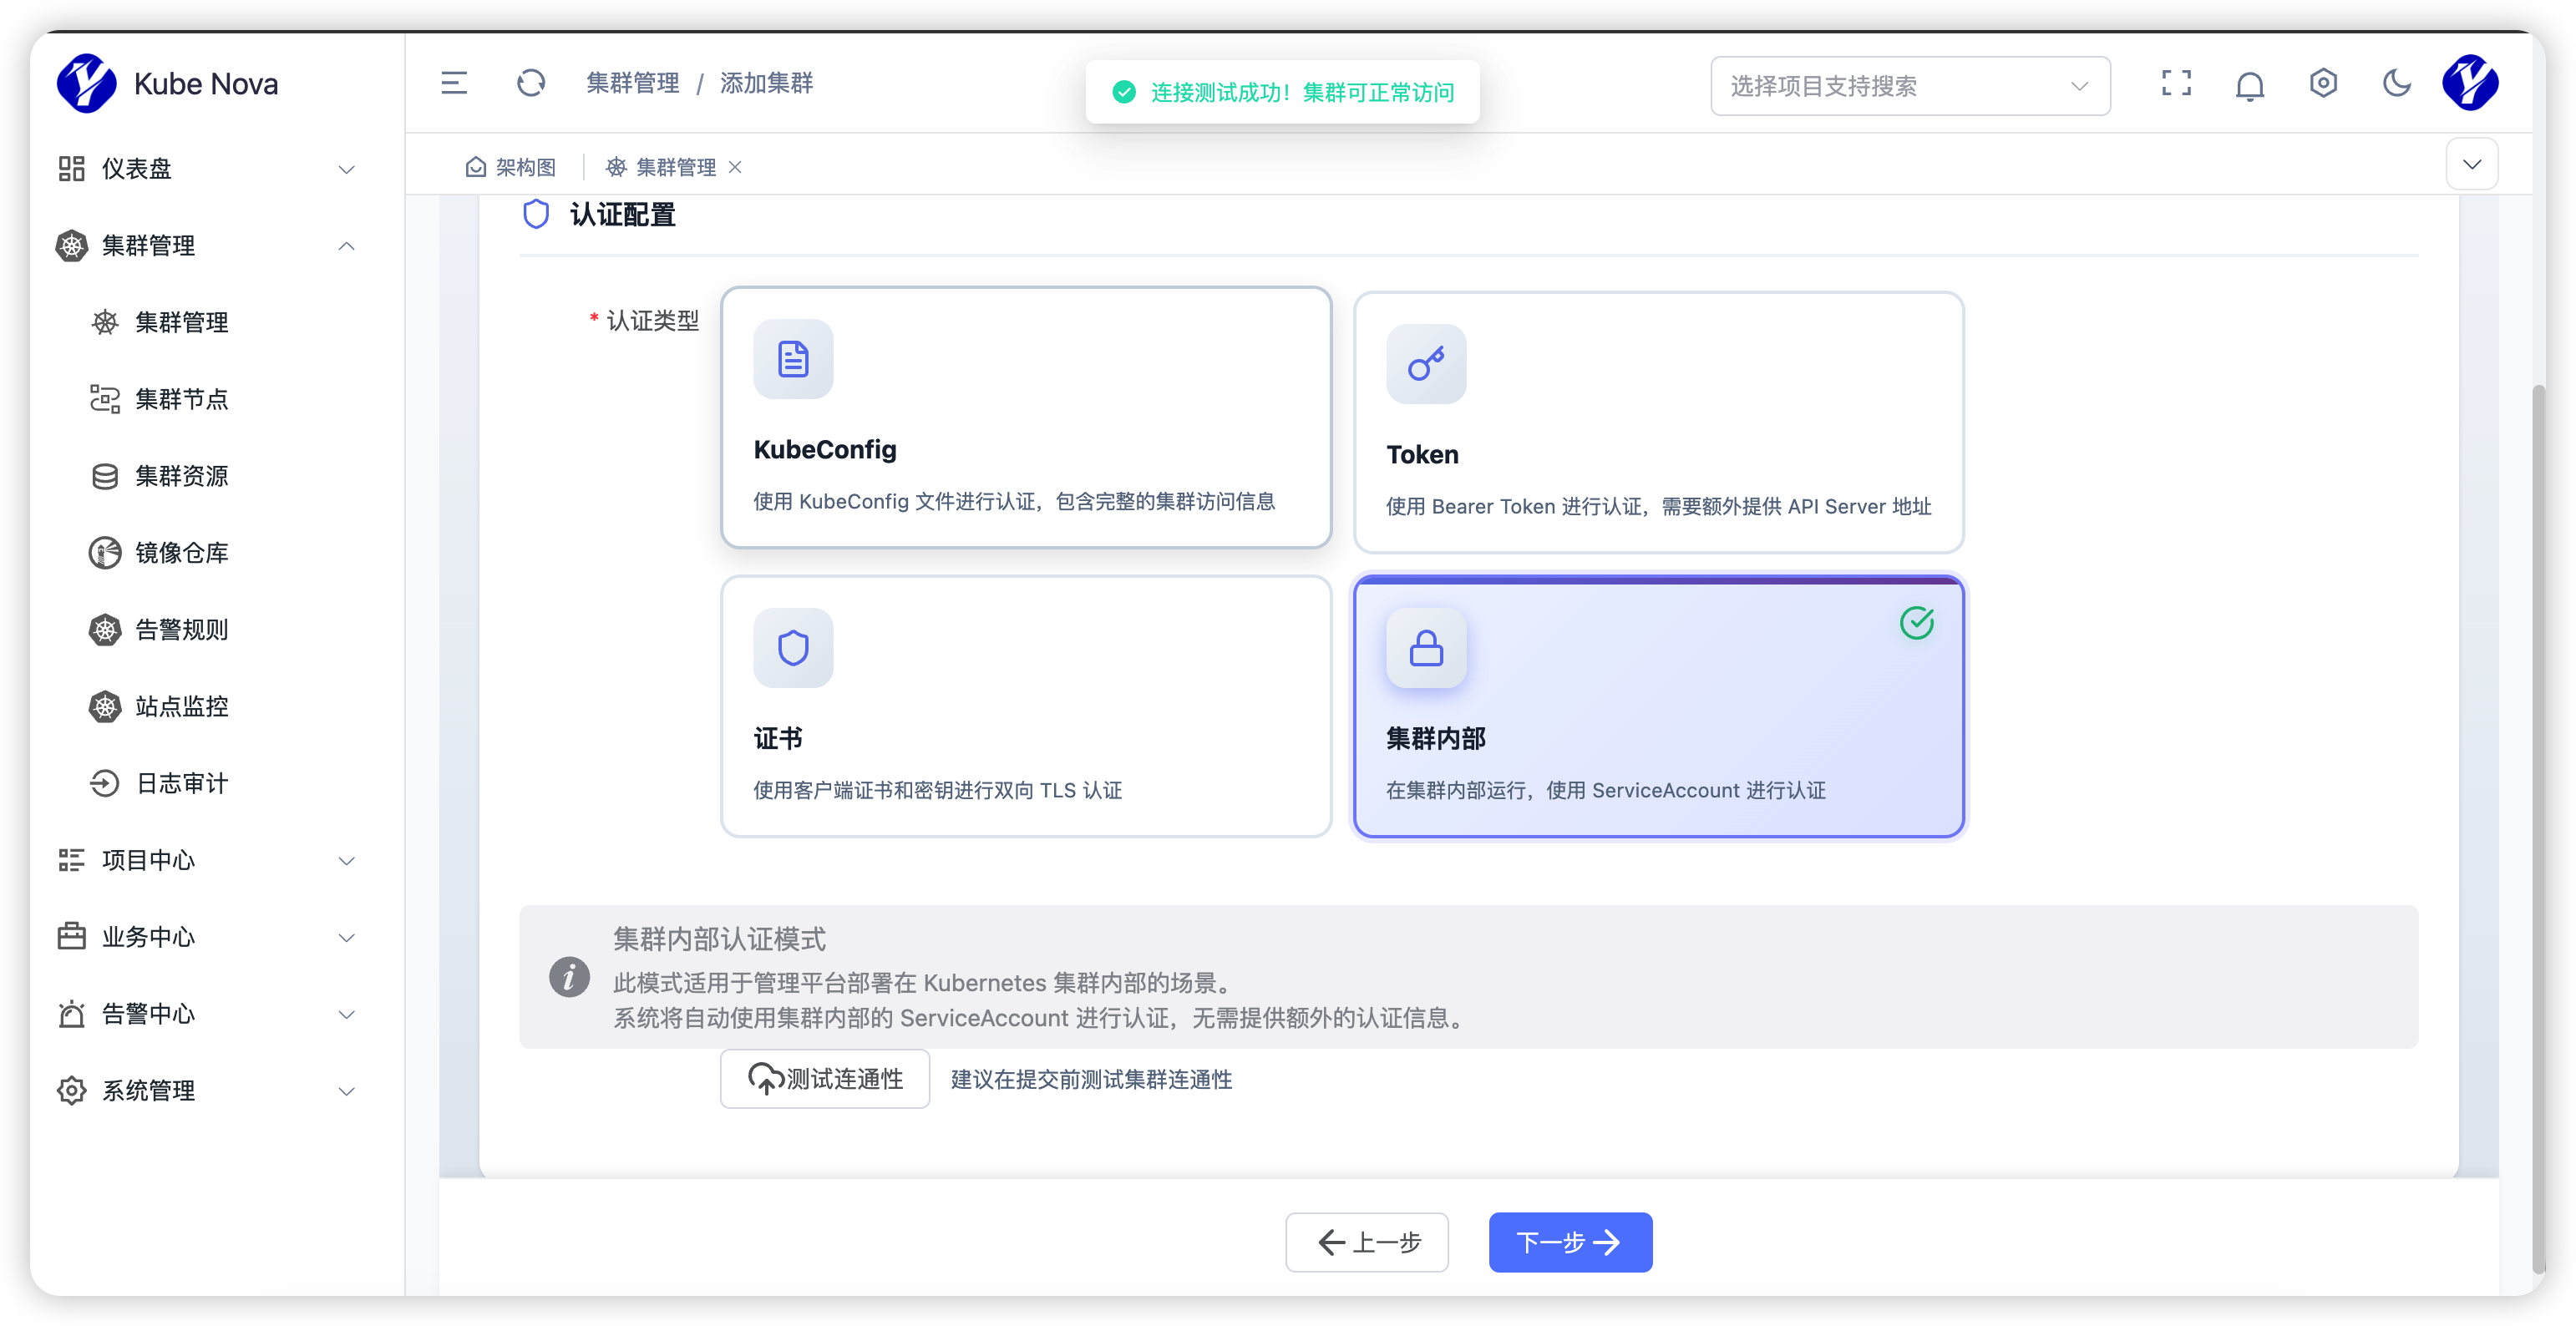
Task: Select KubeConfig authentication type card
Action: [x=1025, y=418]
